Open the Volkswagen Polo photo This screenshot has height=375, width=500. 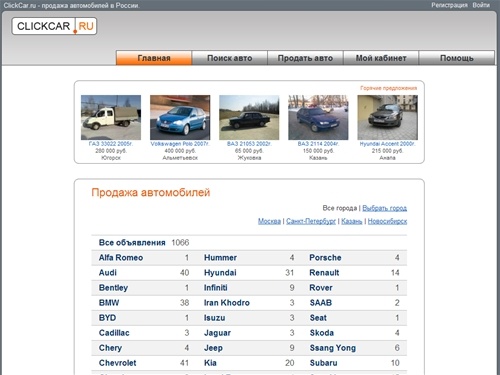[x=180, y=117]
